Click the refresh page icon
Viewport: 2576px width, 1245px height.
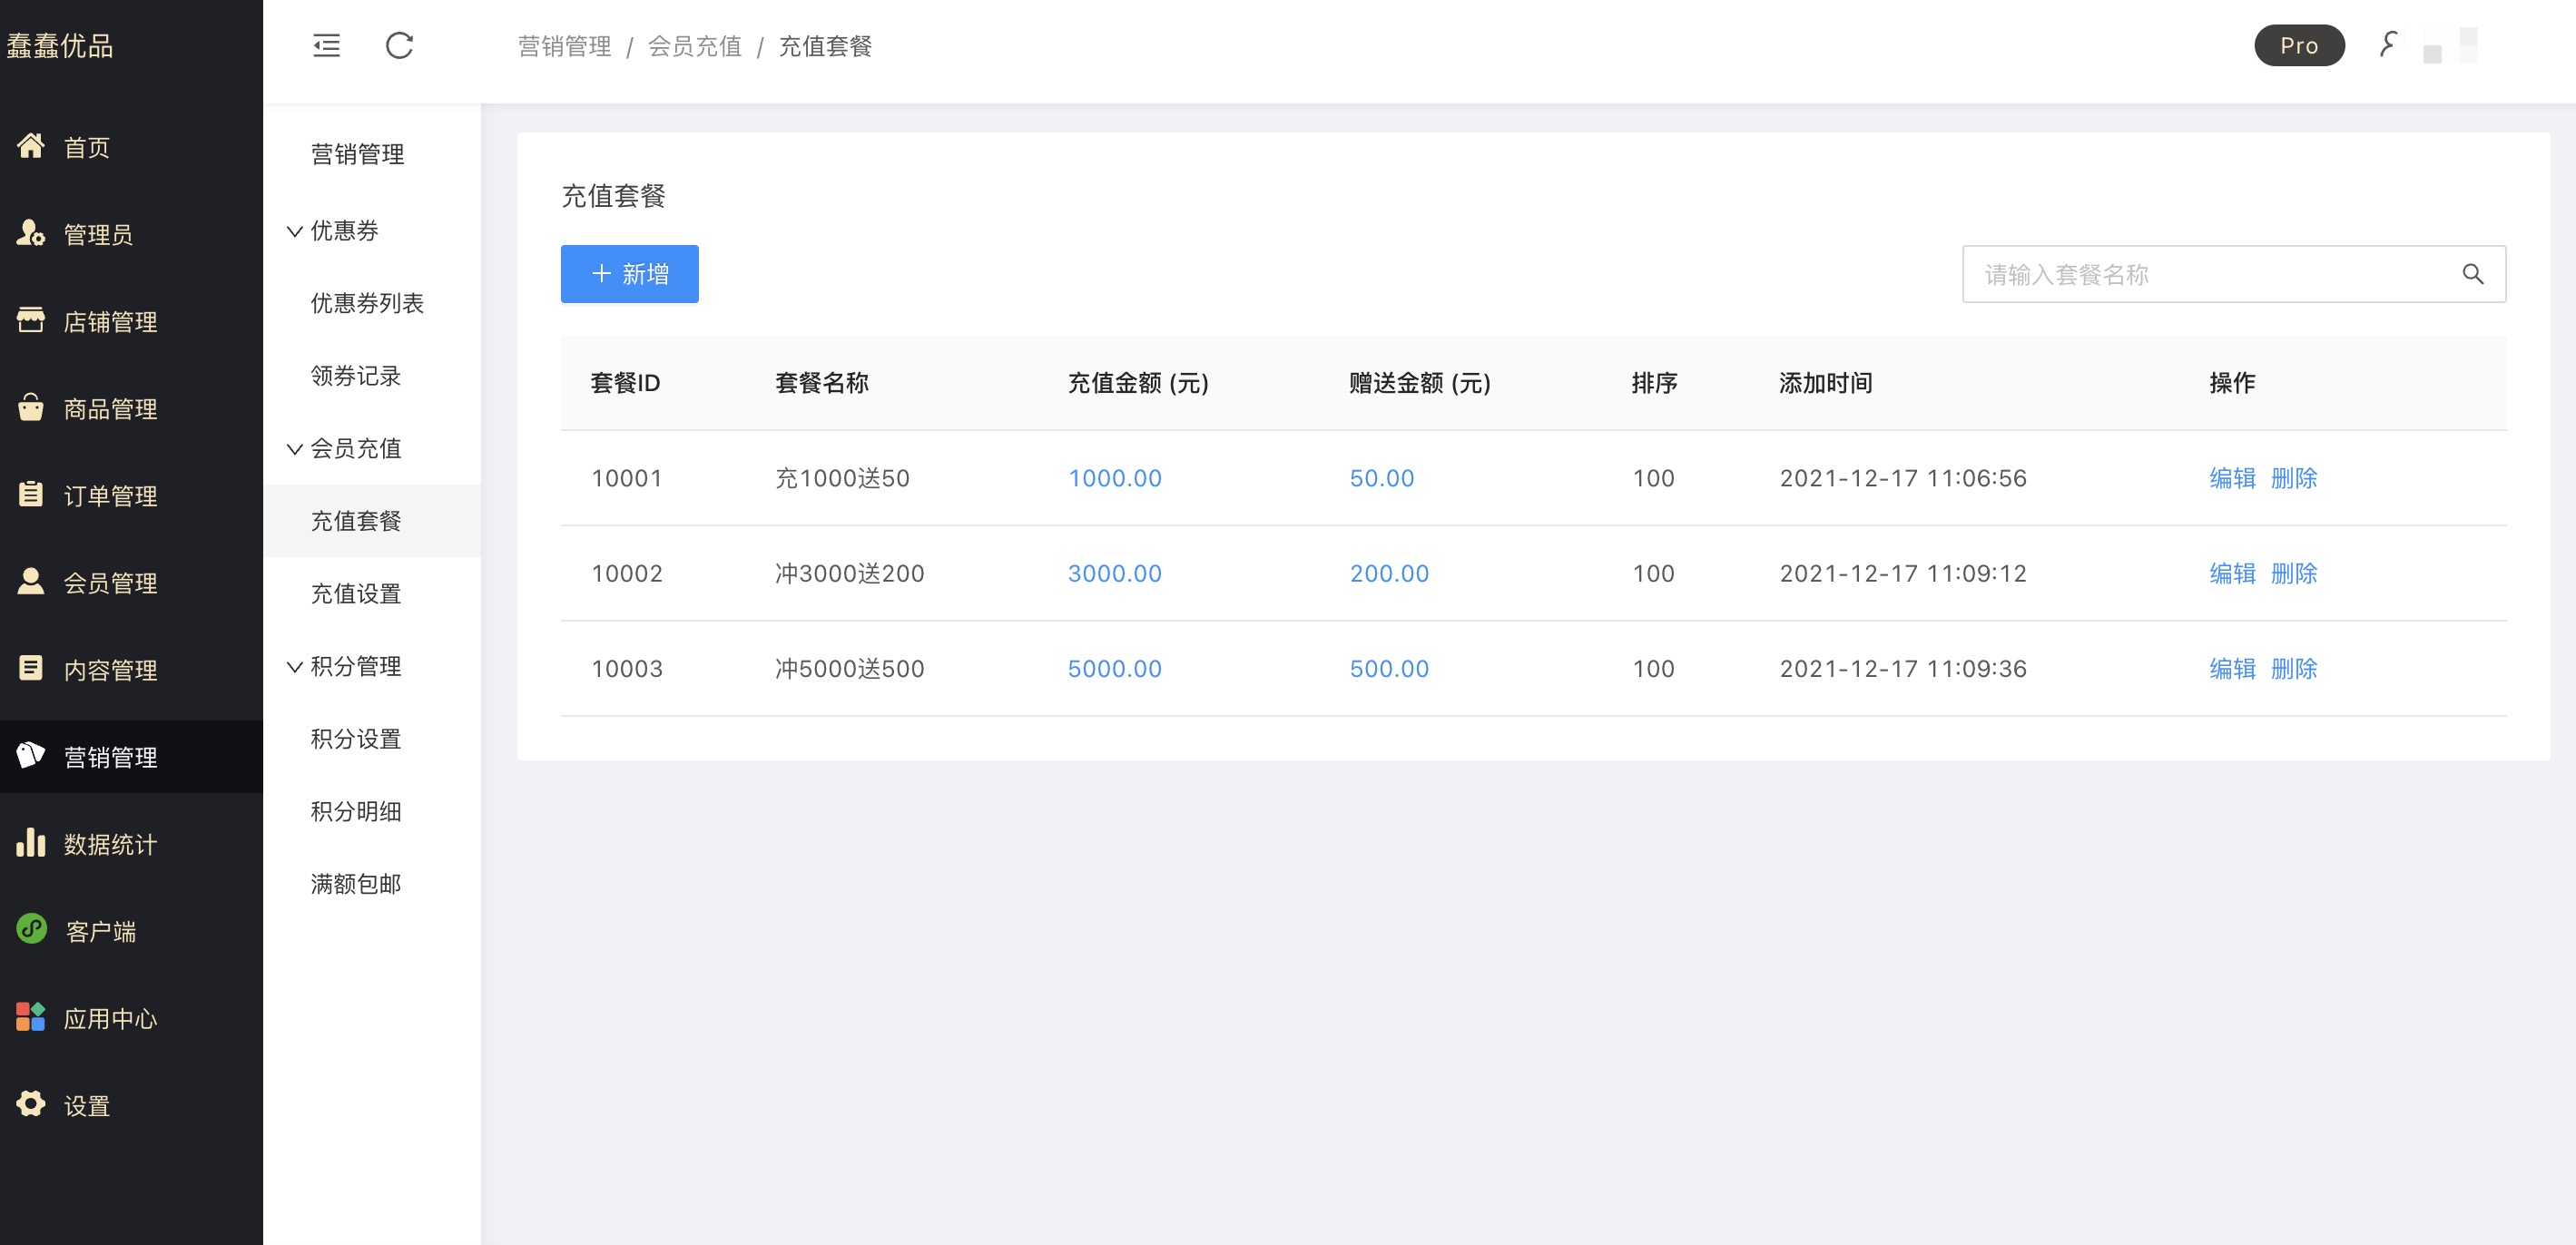[399, 46]
